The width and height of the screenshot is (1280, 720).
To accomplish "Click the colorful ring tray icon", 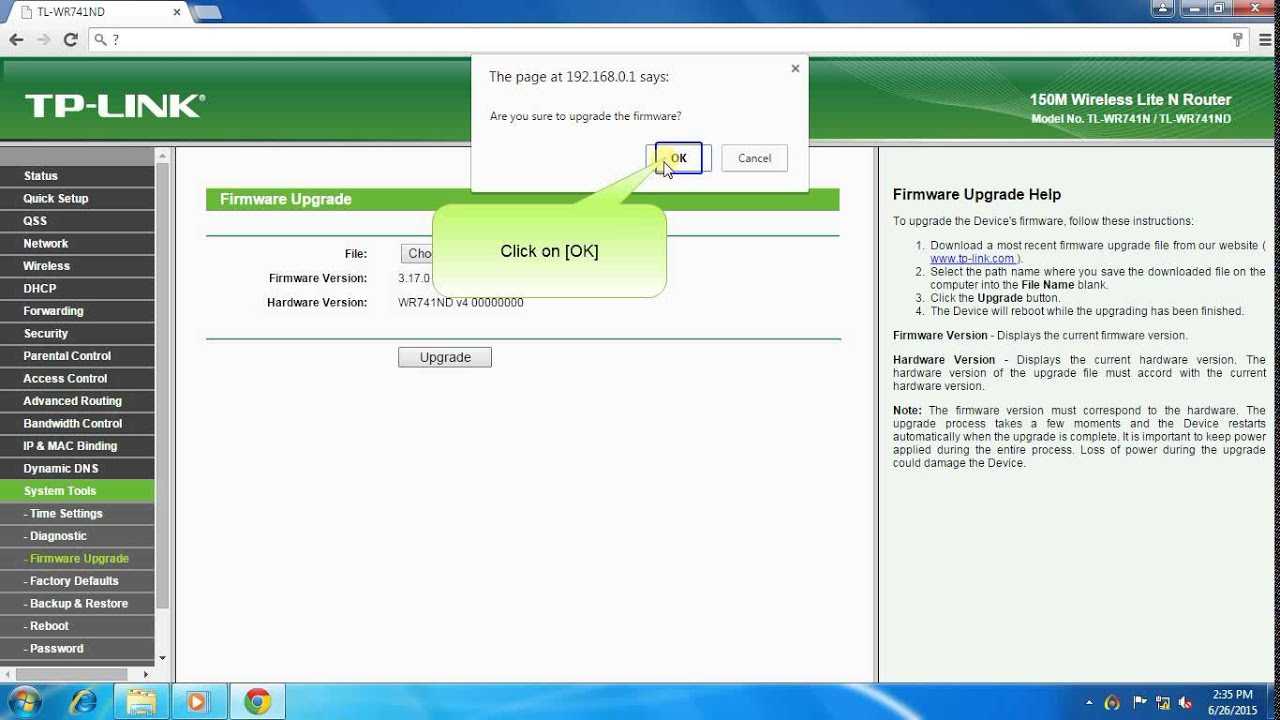I will tap(1112, 703).
